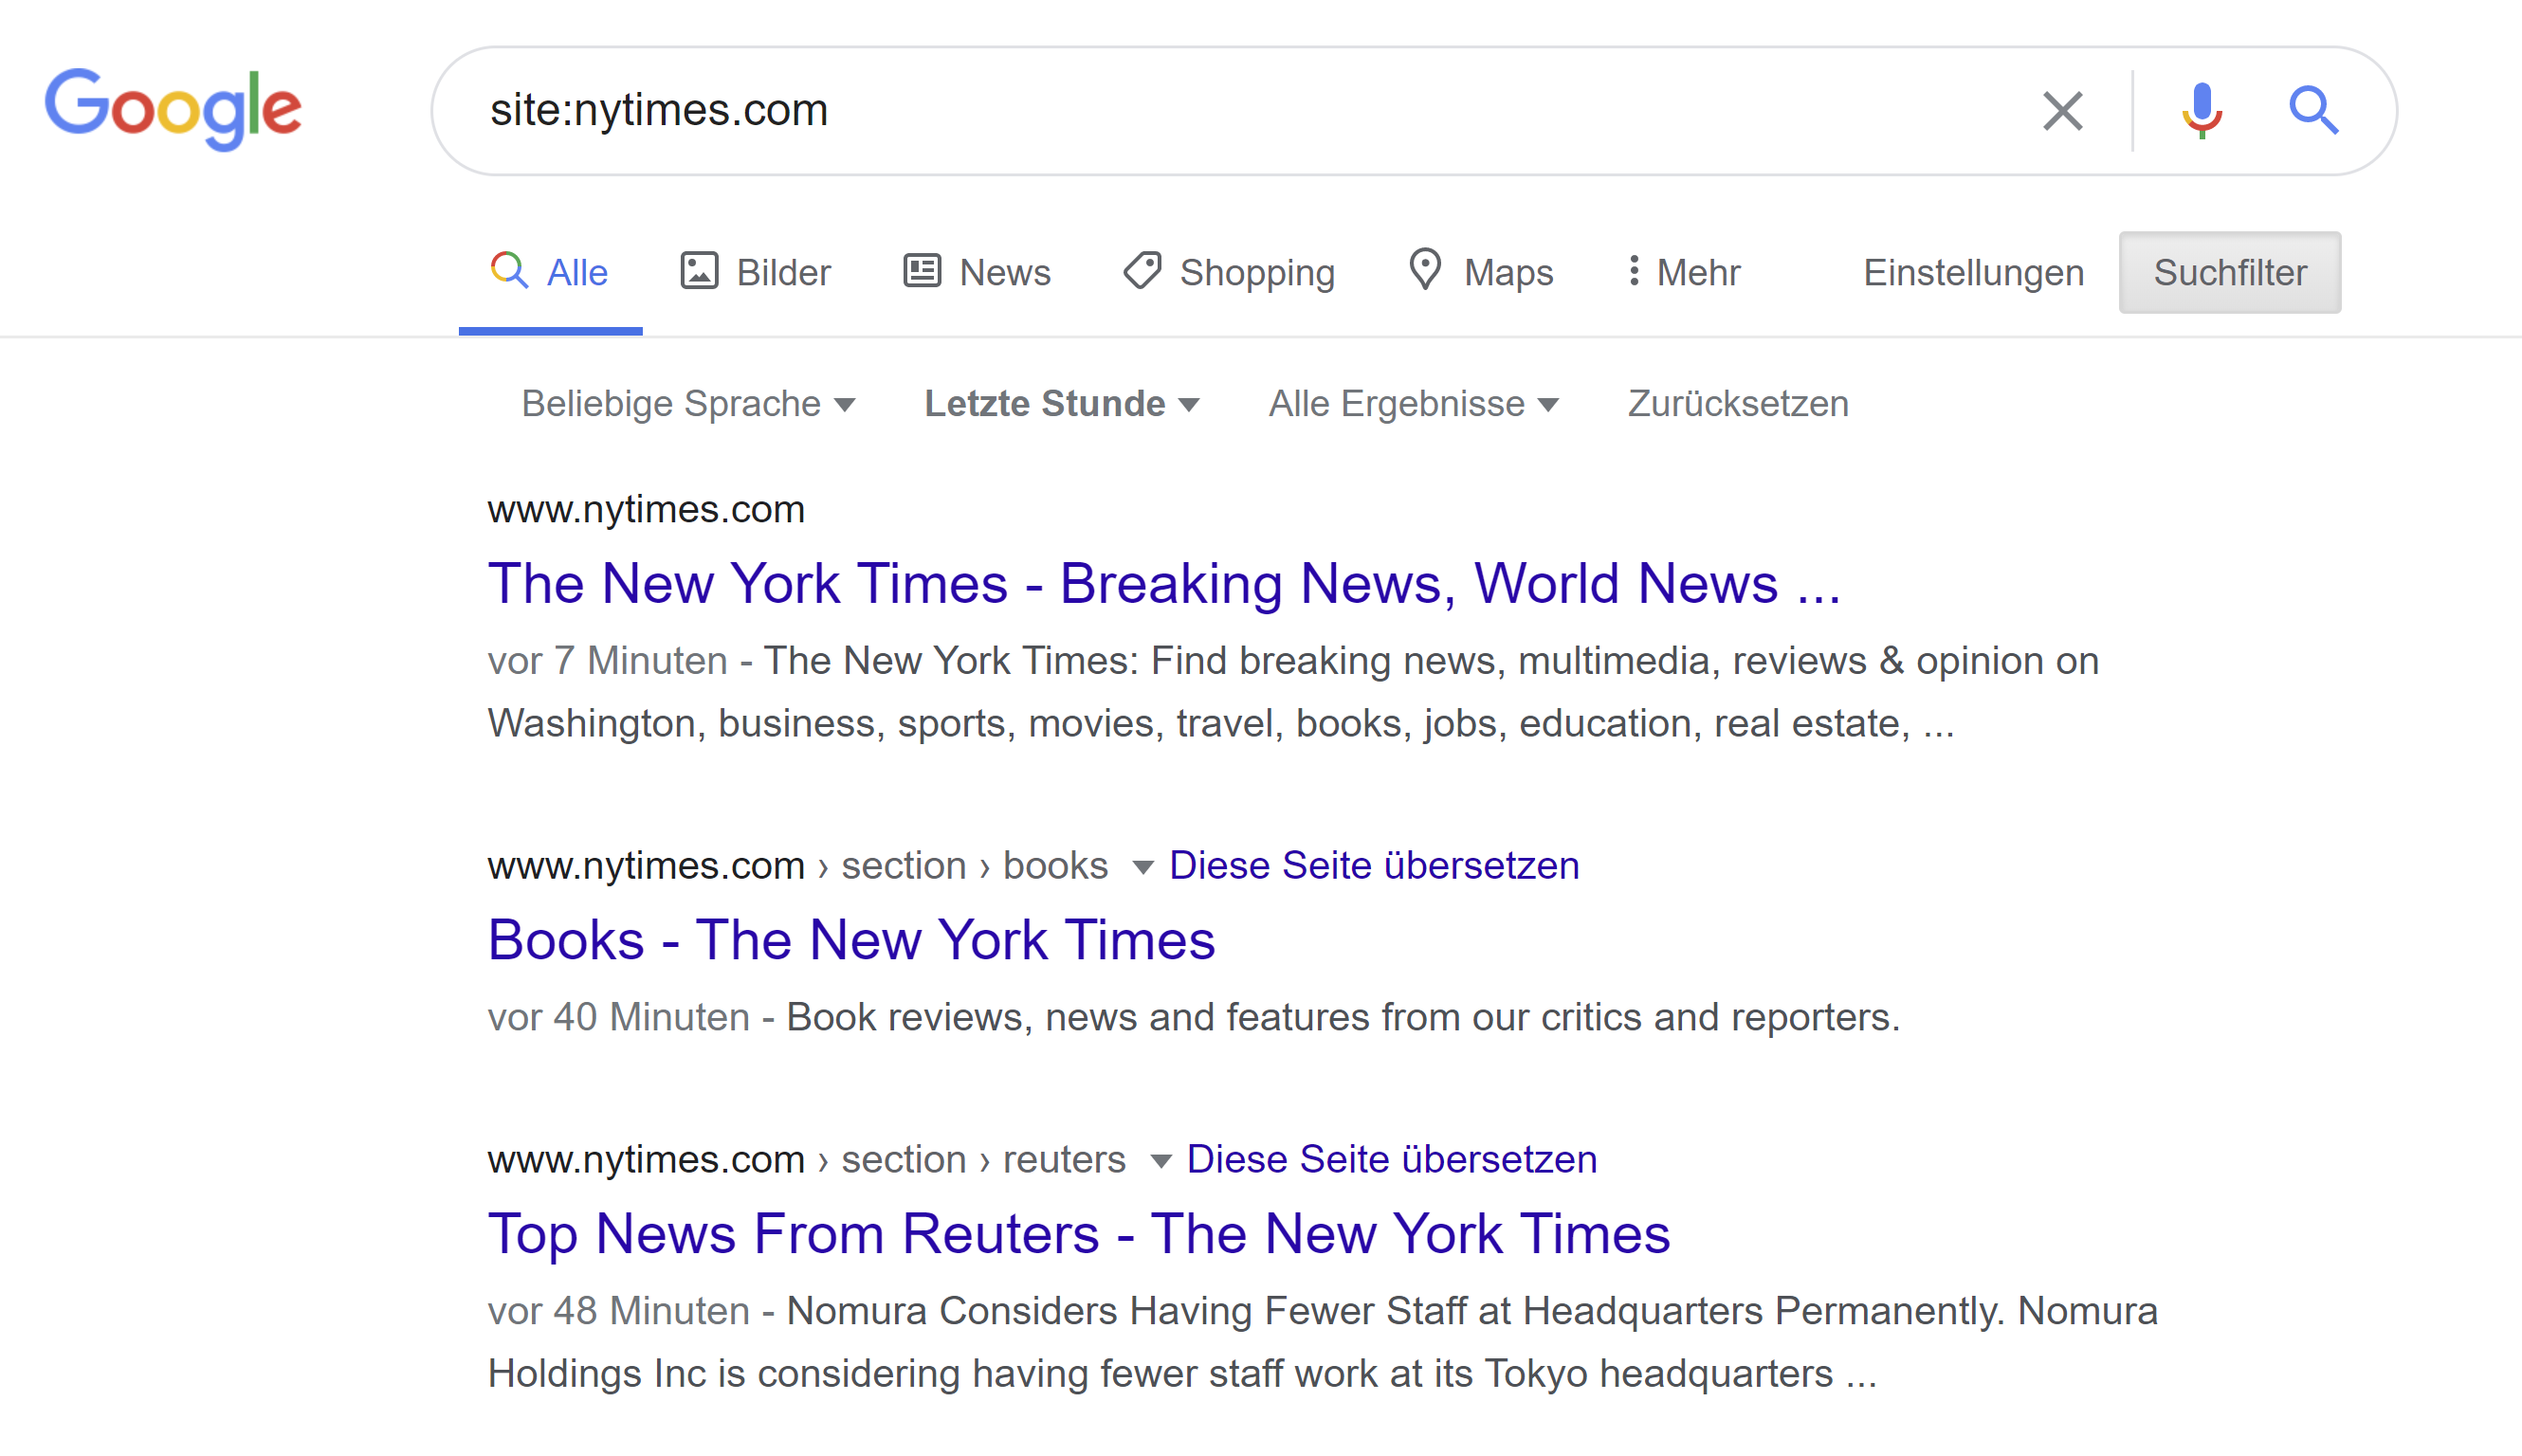The image size is (2522, 1456).
Task: Open the Alle Ergebnisse dropdown
Action: 1413,403
